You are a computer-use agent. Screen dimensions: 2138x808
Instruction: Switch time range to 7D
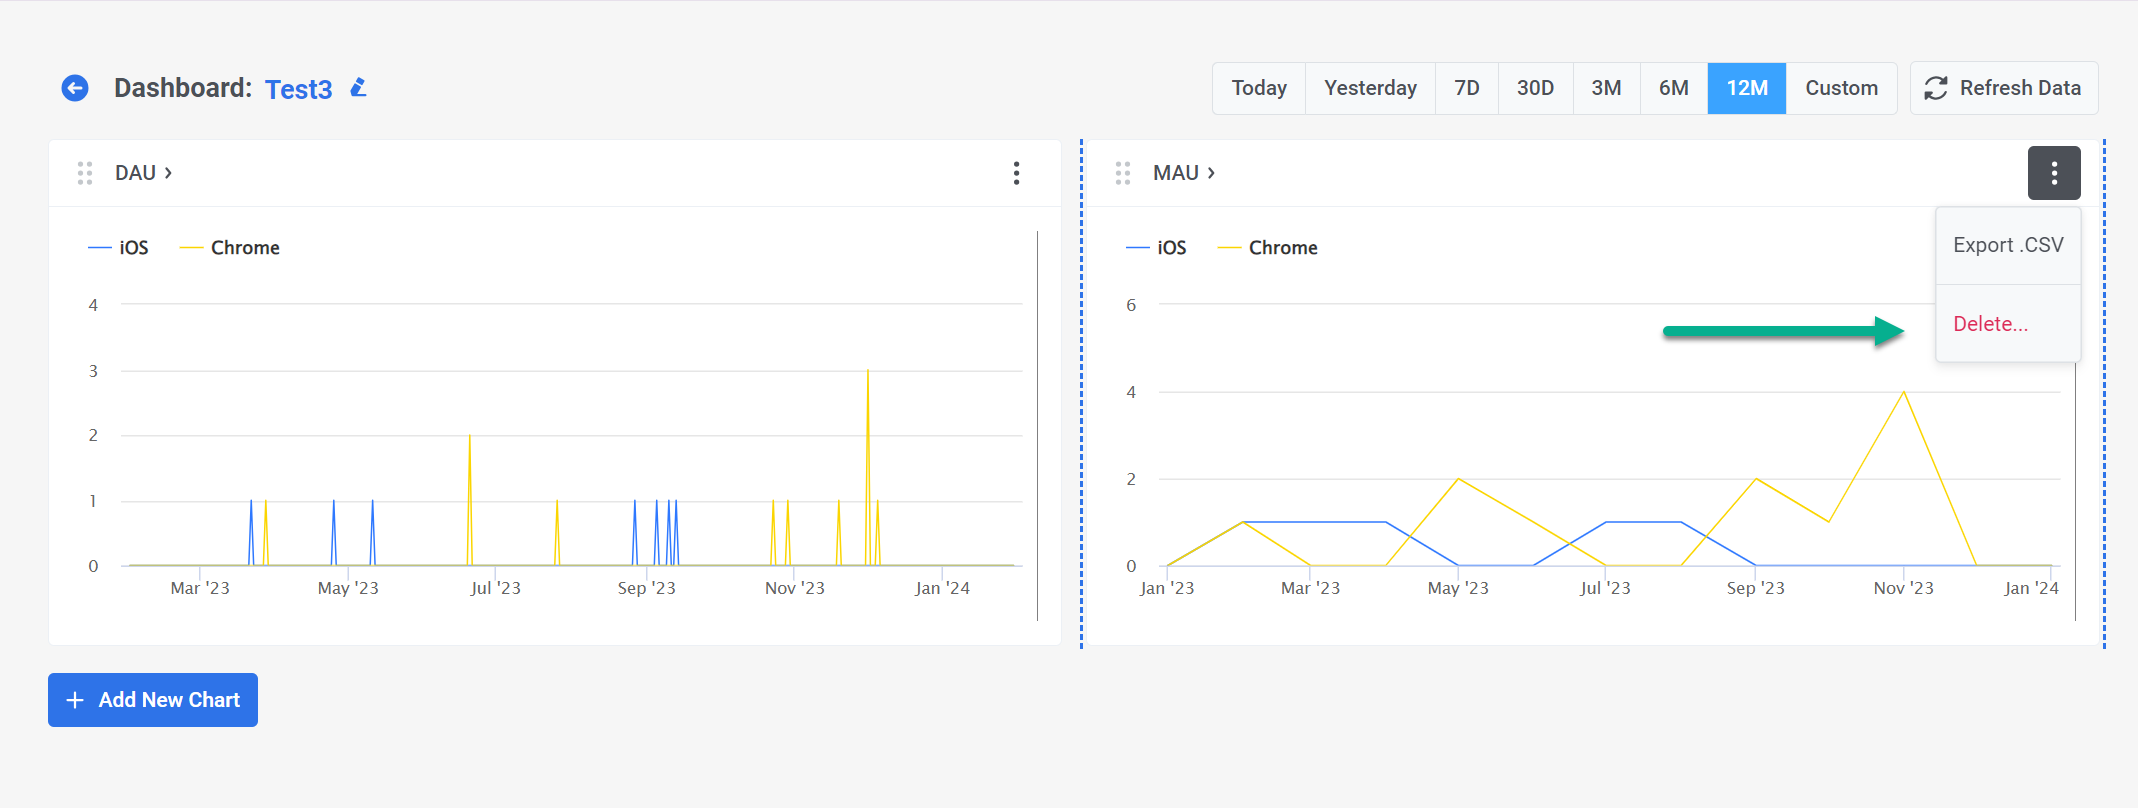coord(1466,88)
